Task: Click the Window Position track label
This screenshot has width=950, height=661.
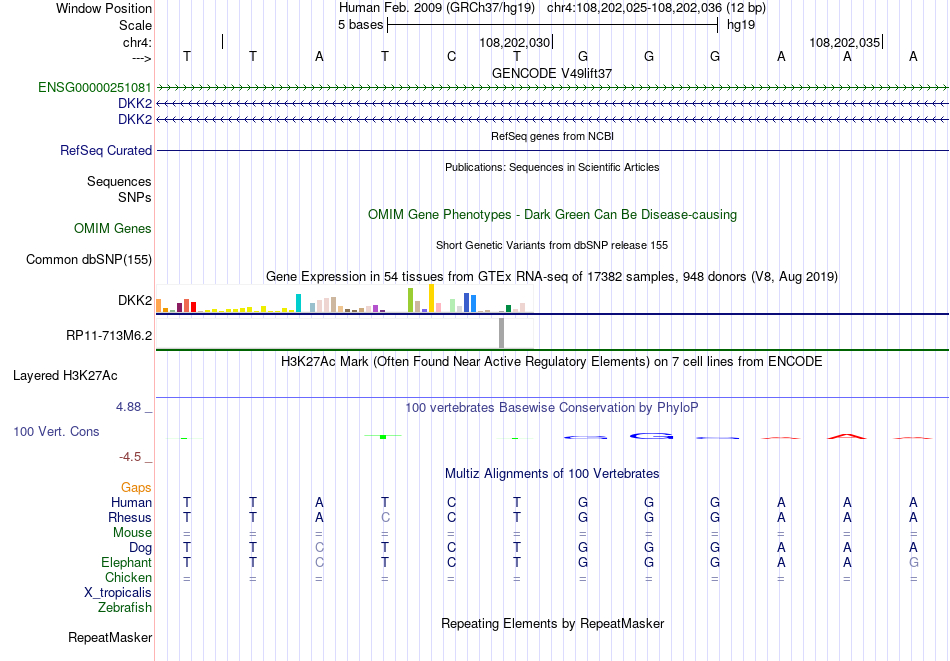Action: [x=104, y=8]
